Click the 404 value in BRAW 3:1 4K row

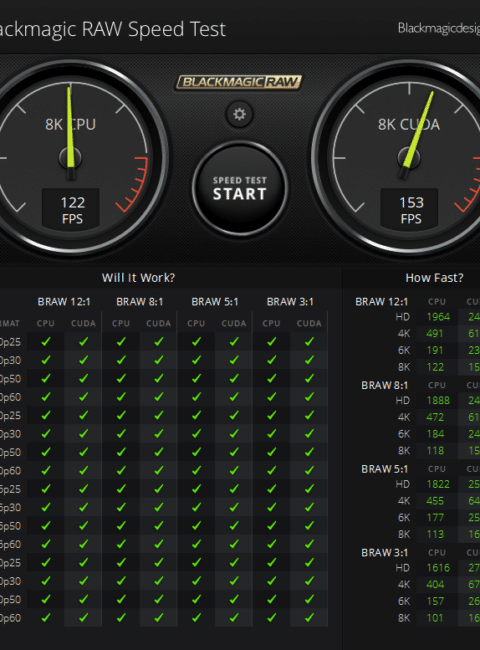click(435, 585)
